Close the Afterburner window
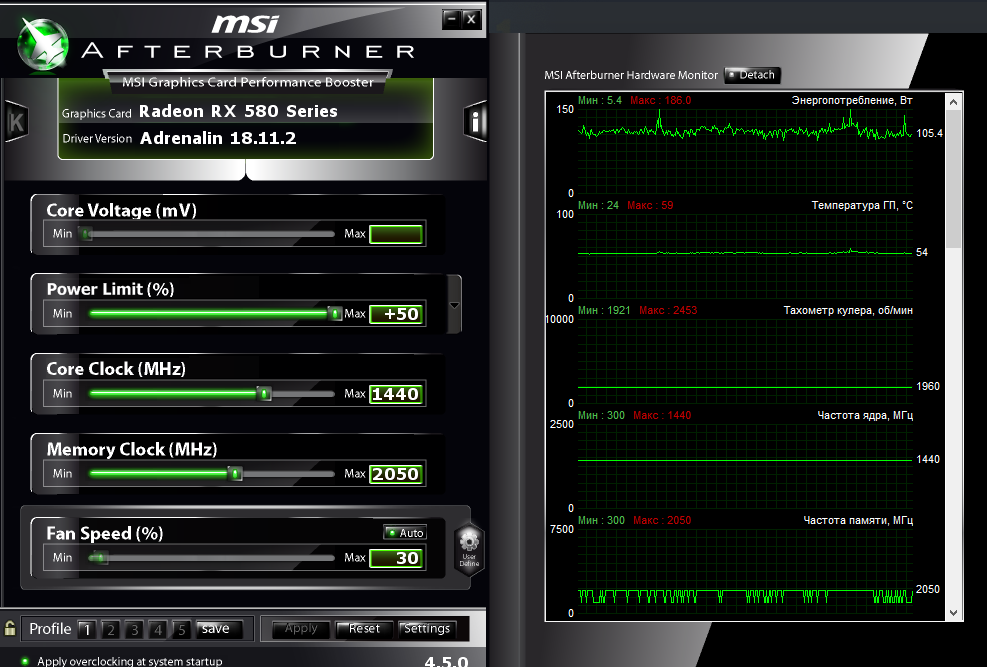987x667 pixels. (x=471, y=20)
